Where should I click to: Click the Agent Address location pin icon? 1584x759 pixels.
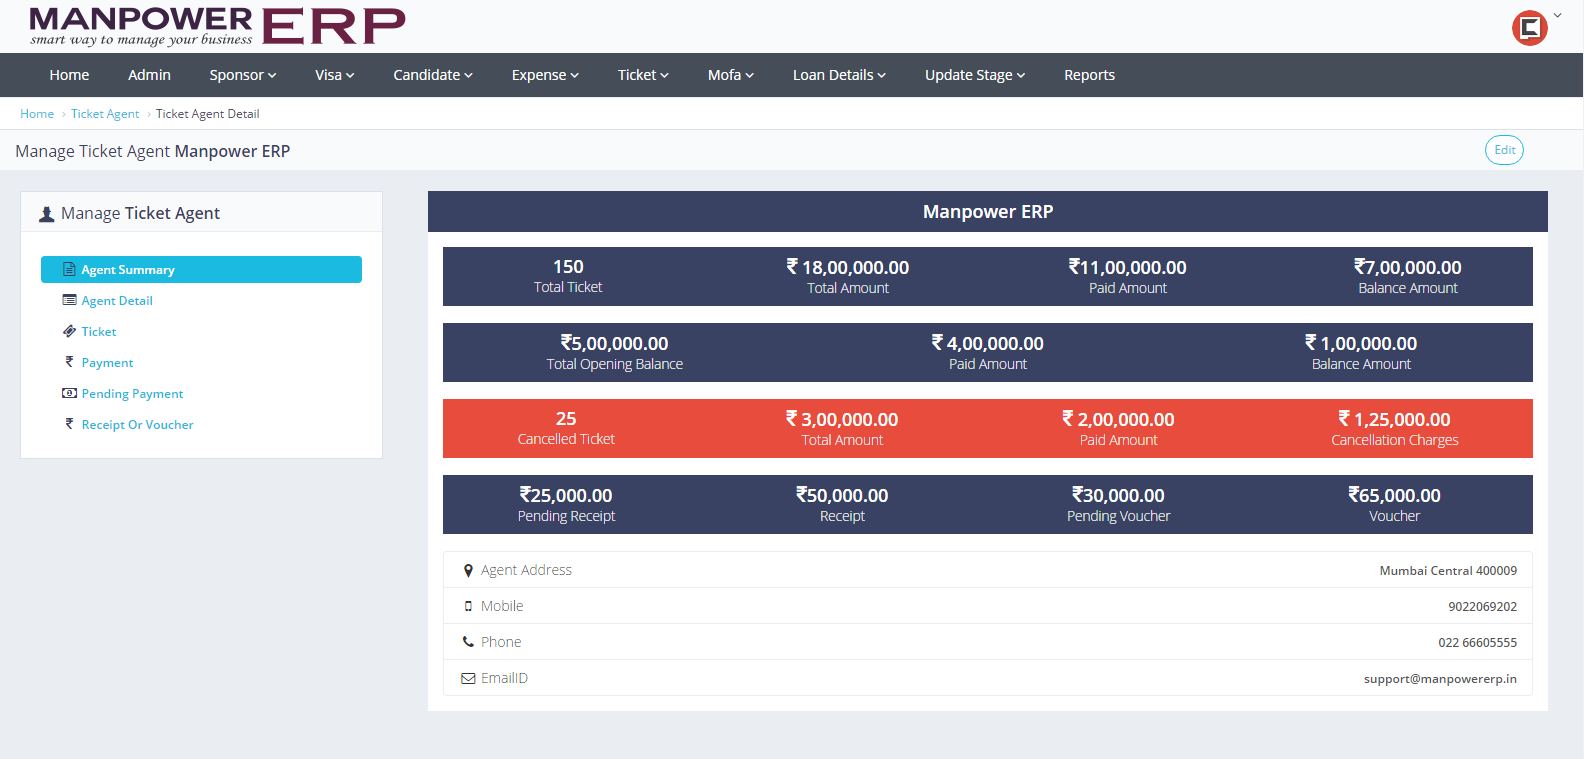point(468,570)
